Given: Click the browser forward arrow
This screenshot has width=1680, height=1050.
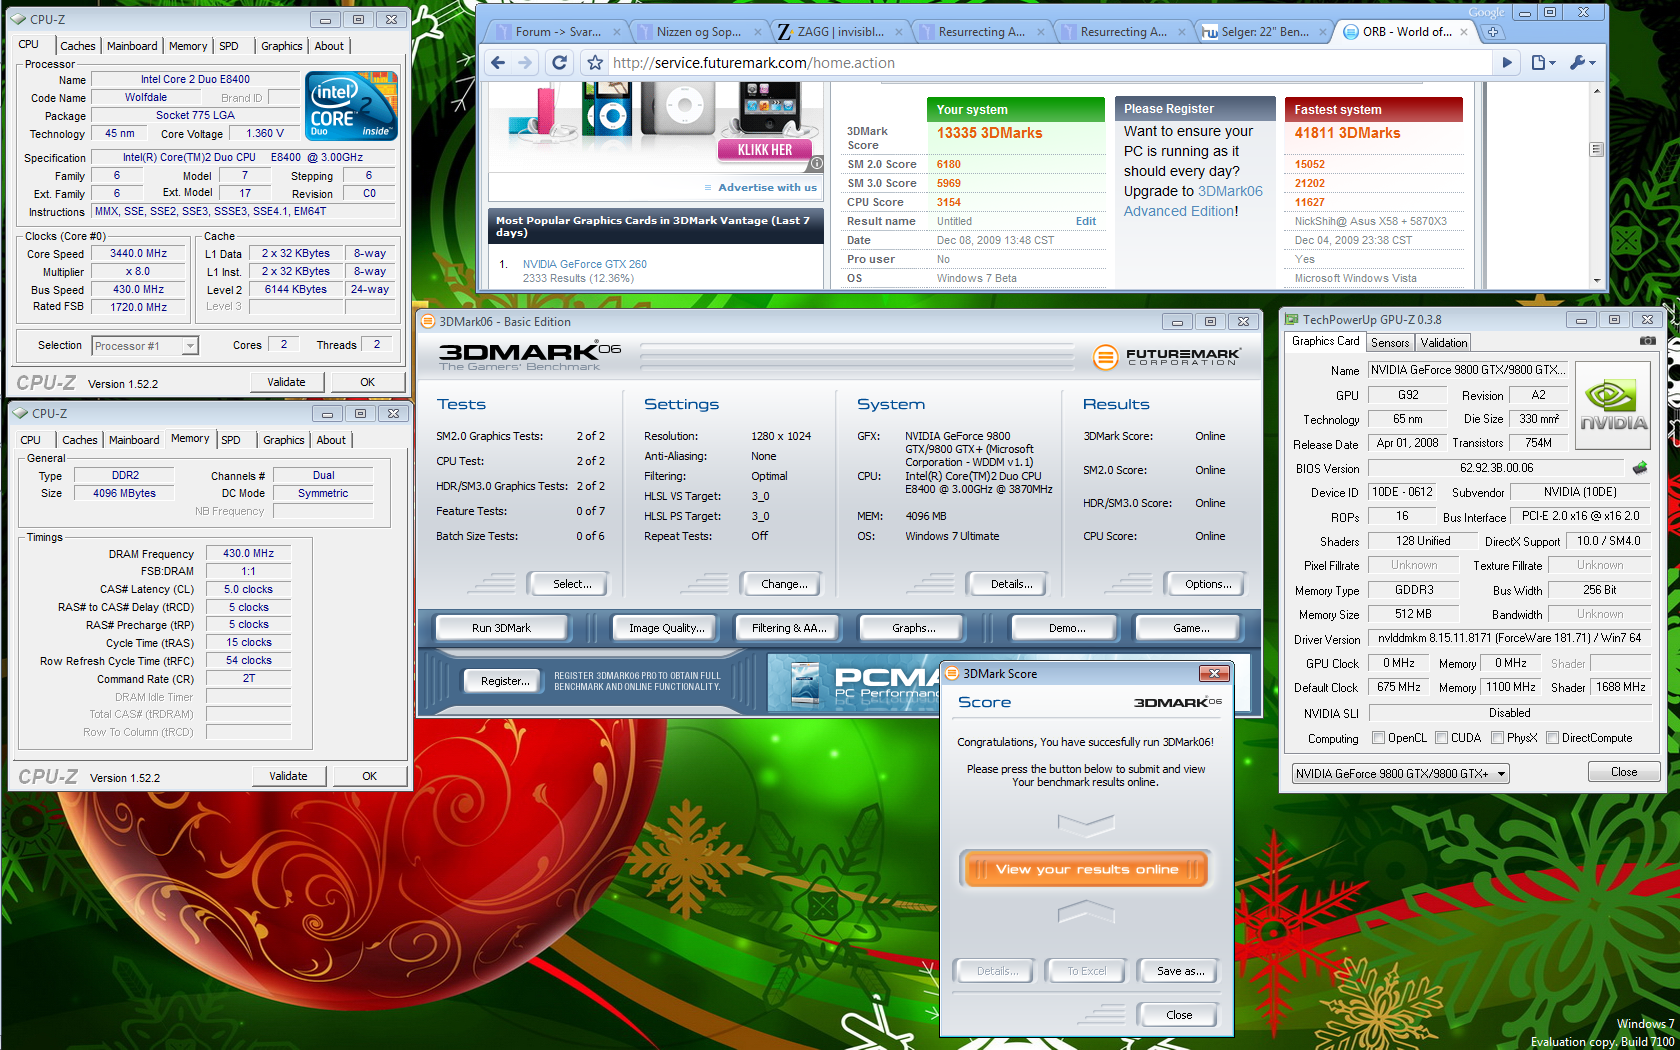Looking at the screenshot, I should (x=525, y=63).
